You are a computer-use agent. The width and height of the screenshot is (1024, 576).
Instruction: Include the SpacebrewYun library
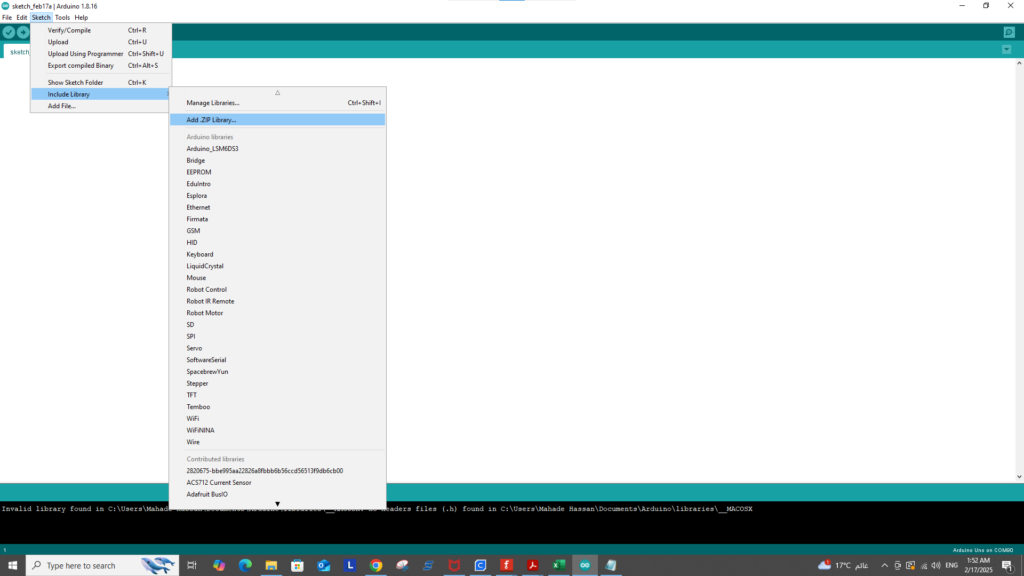(278, 372)
